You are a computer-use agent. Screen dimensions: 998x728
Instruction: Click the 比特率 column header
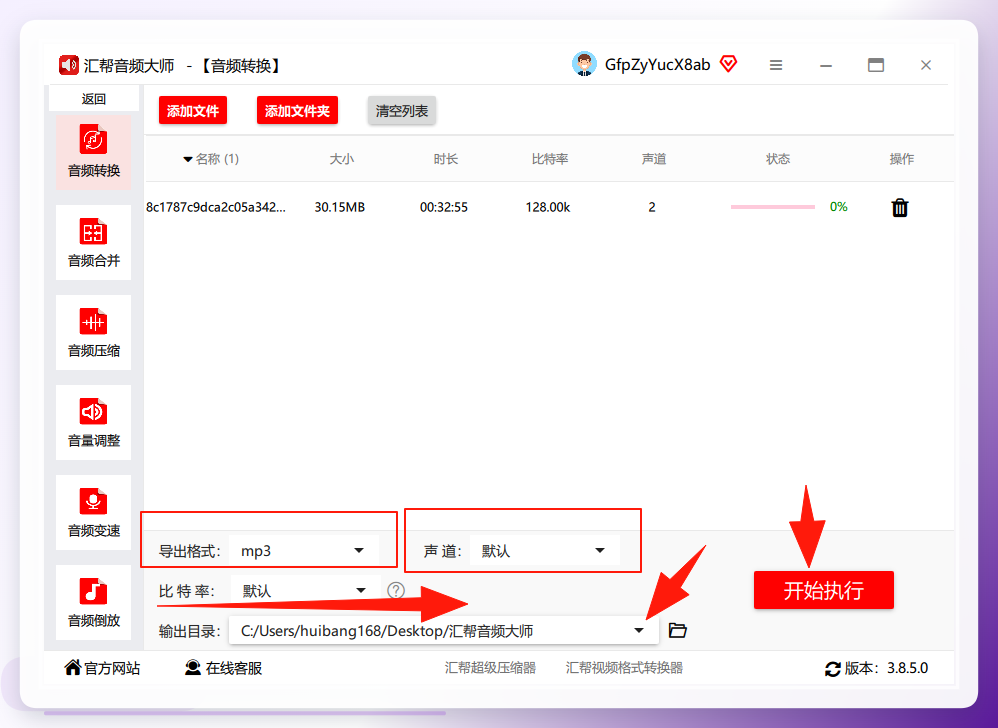pos(550,159)
